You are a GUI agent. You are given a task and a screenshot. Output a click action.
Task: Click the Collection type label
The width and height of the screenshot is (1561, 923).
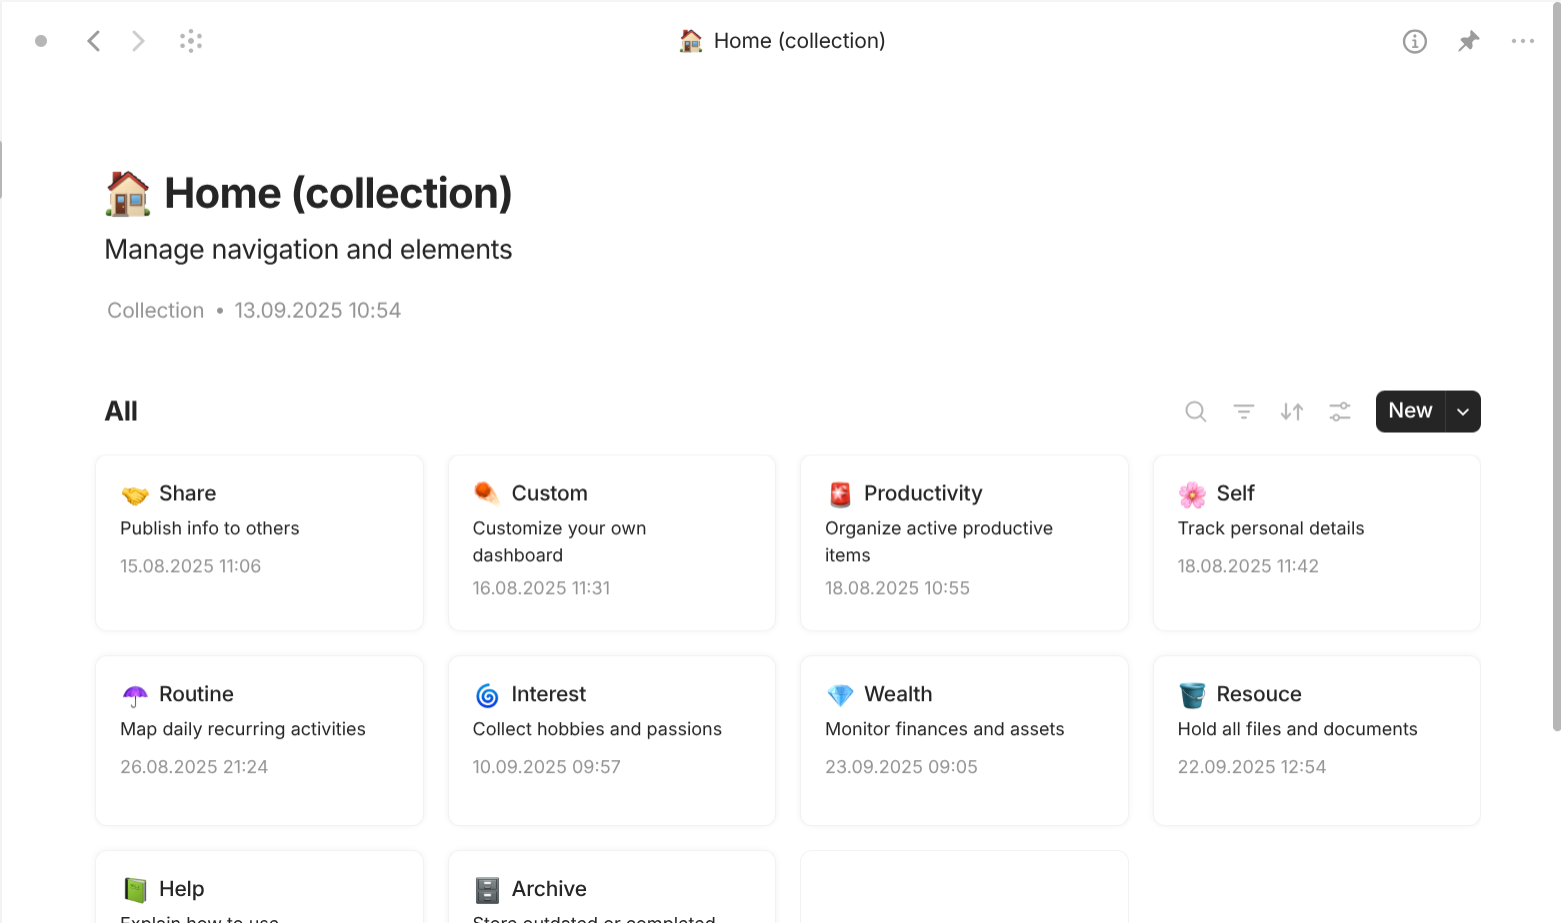(155, 311)
